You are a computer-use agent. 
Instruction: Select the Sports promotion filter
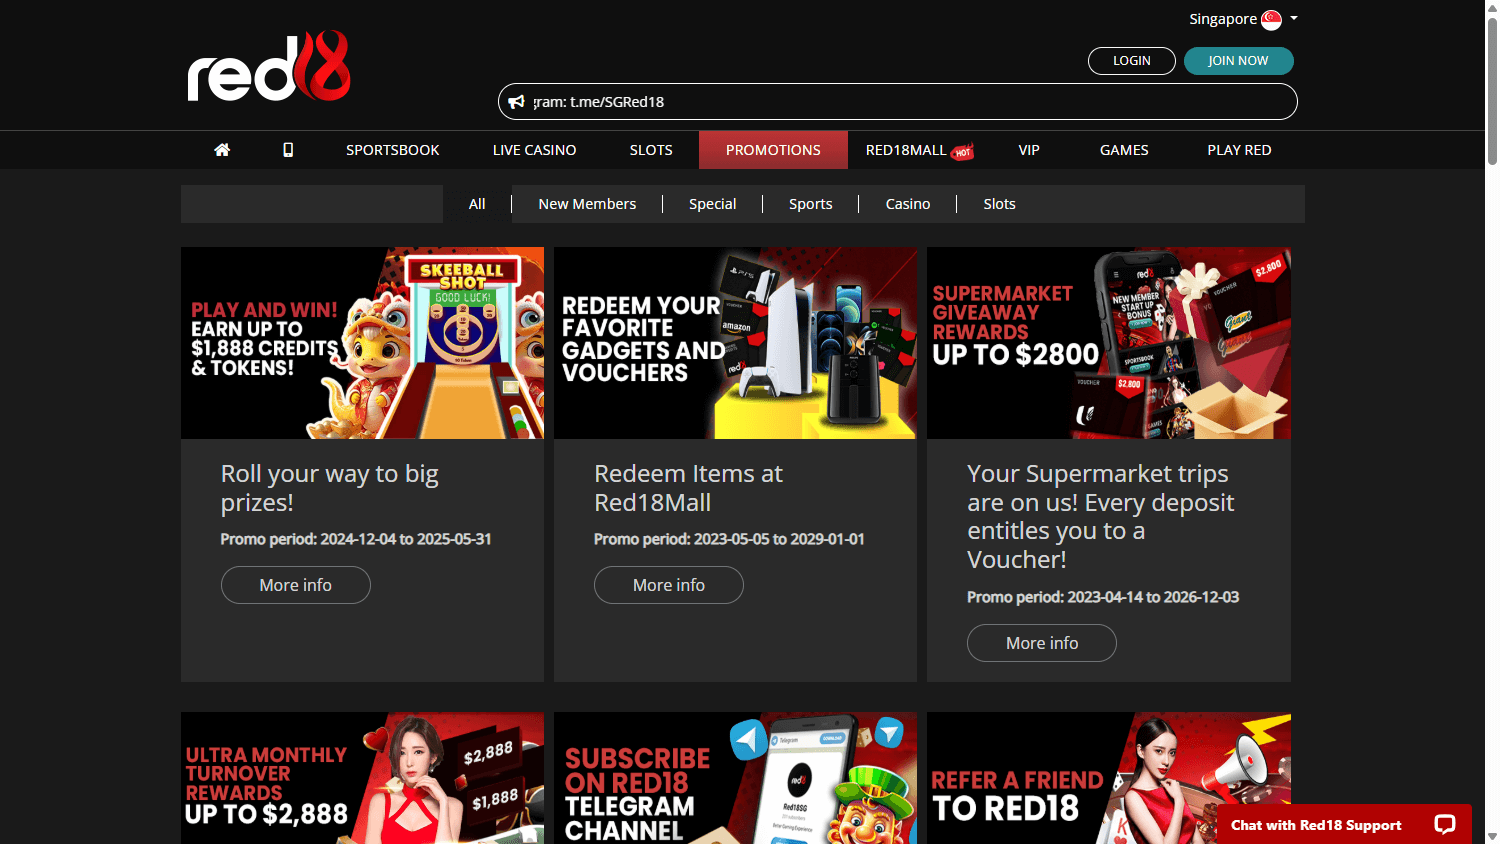point(810,203)
